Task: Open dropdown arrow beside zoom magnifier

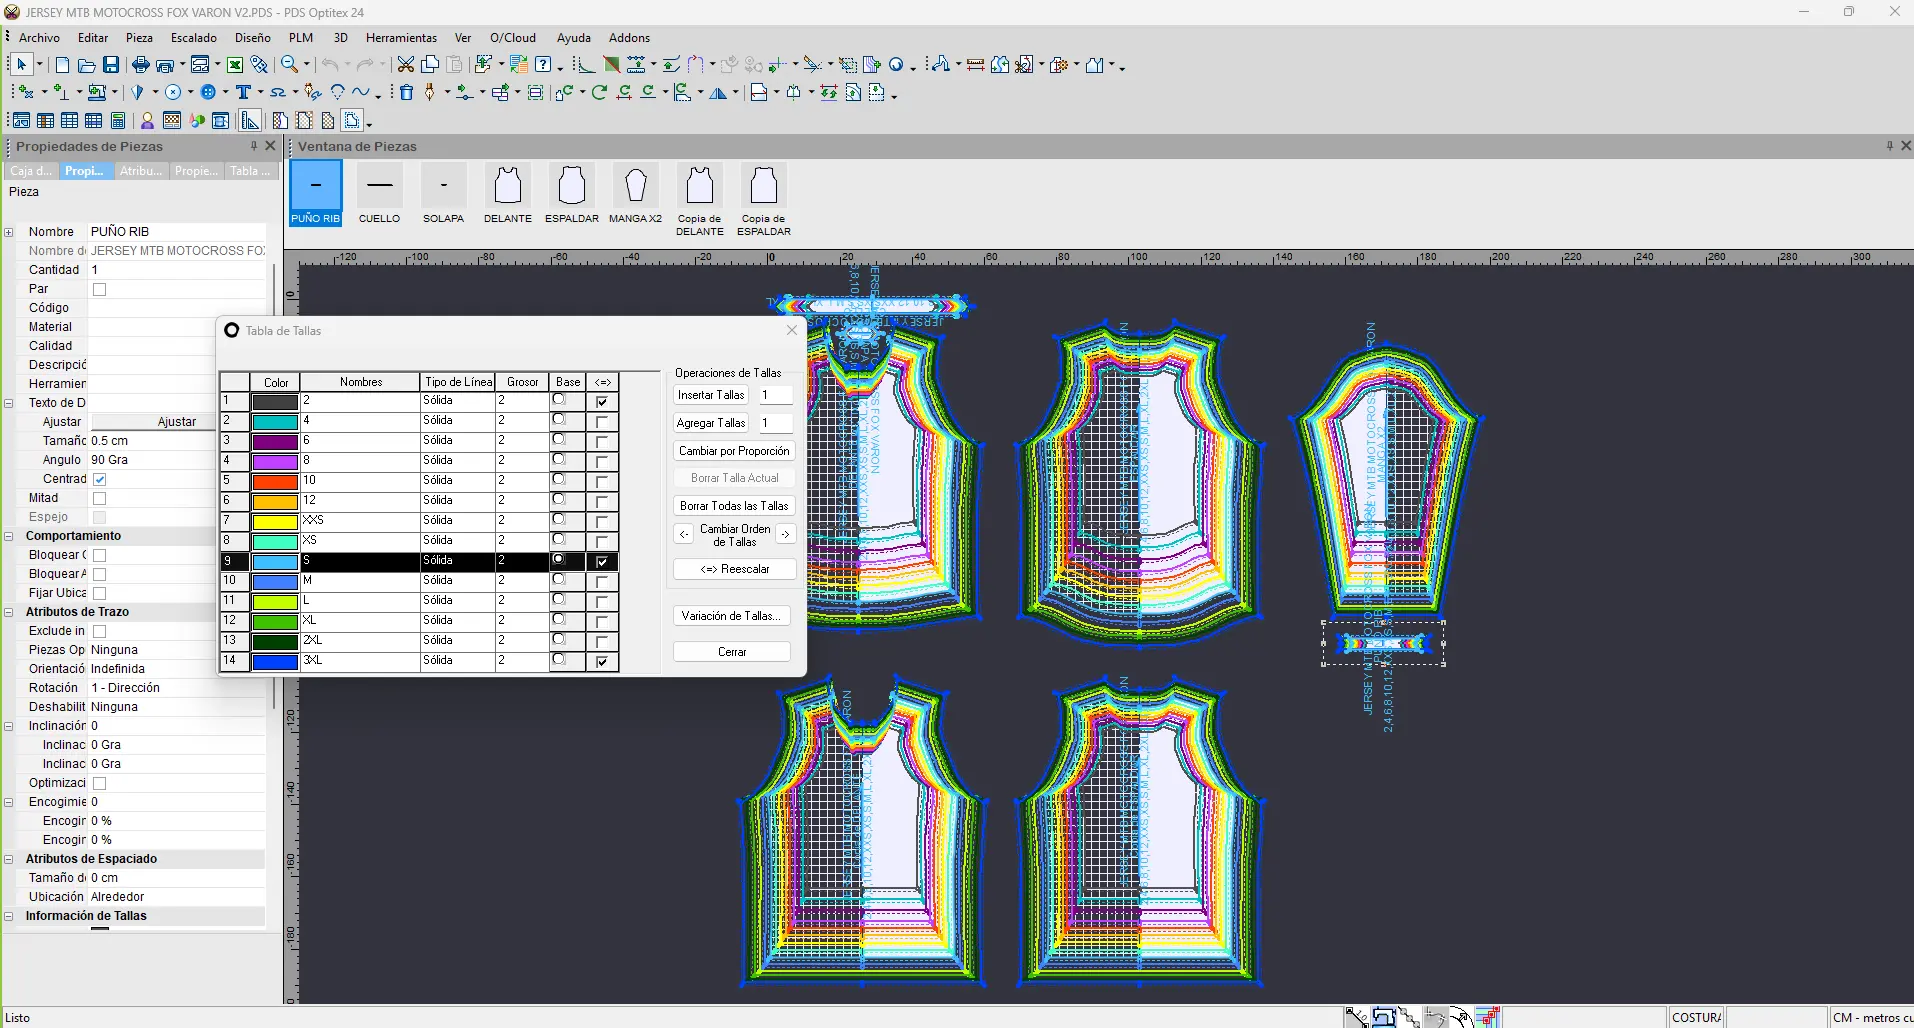Action: (306, 65)
